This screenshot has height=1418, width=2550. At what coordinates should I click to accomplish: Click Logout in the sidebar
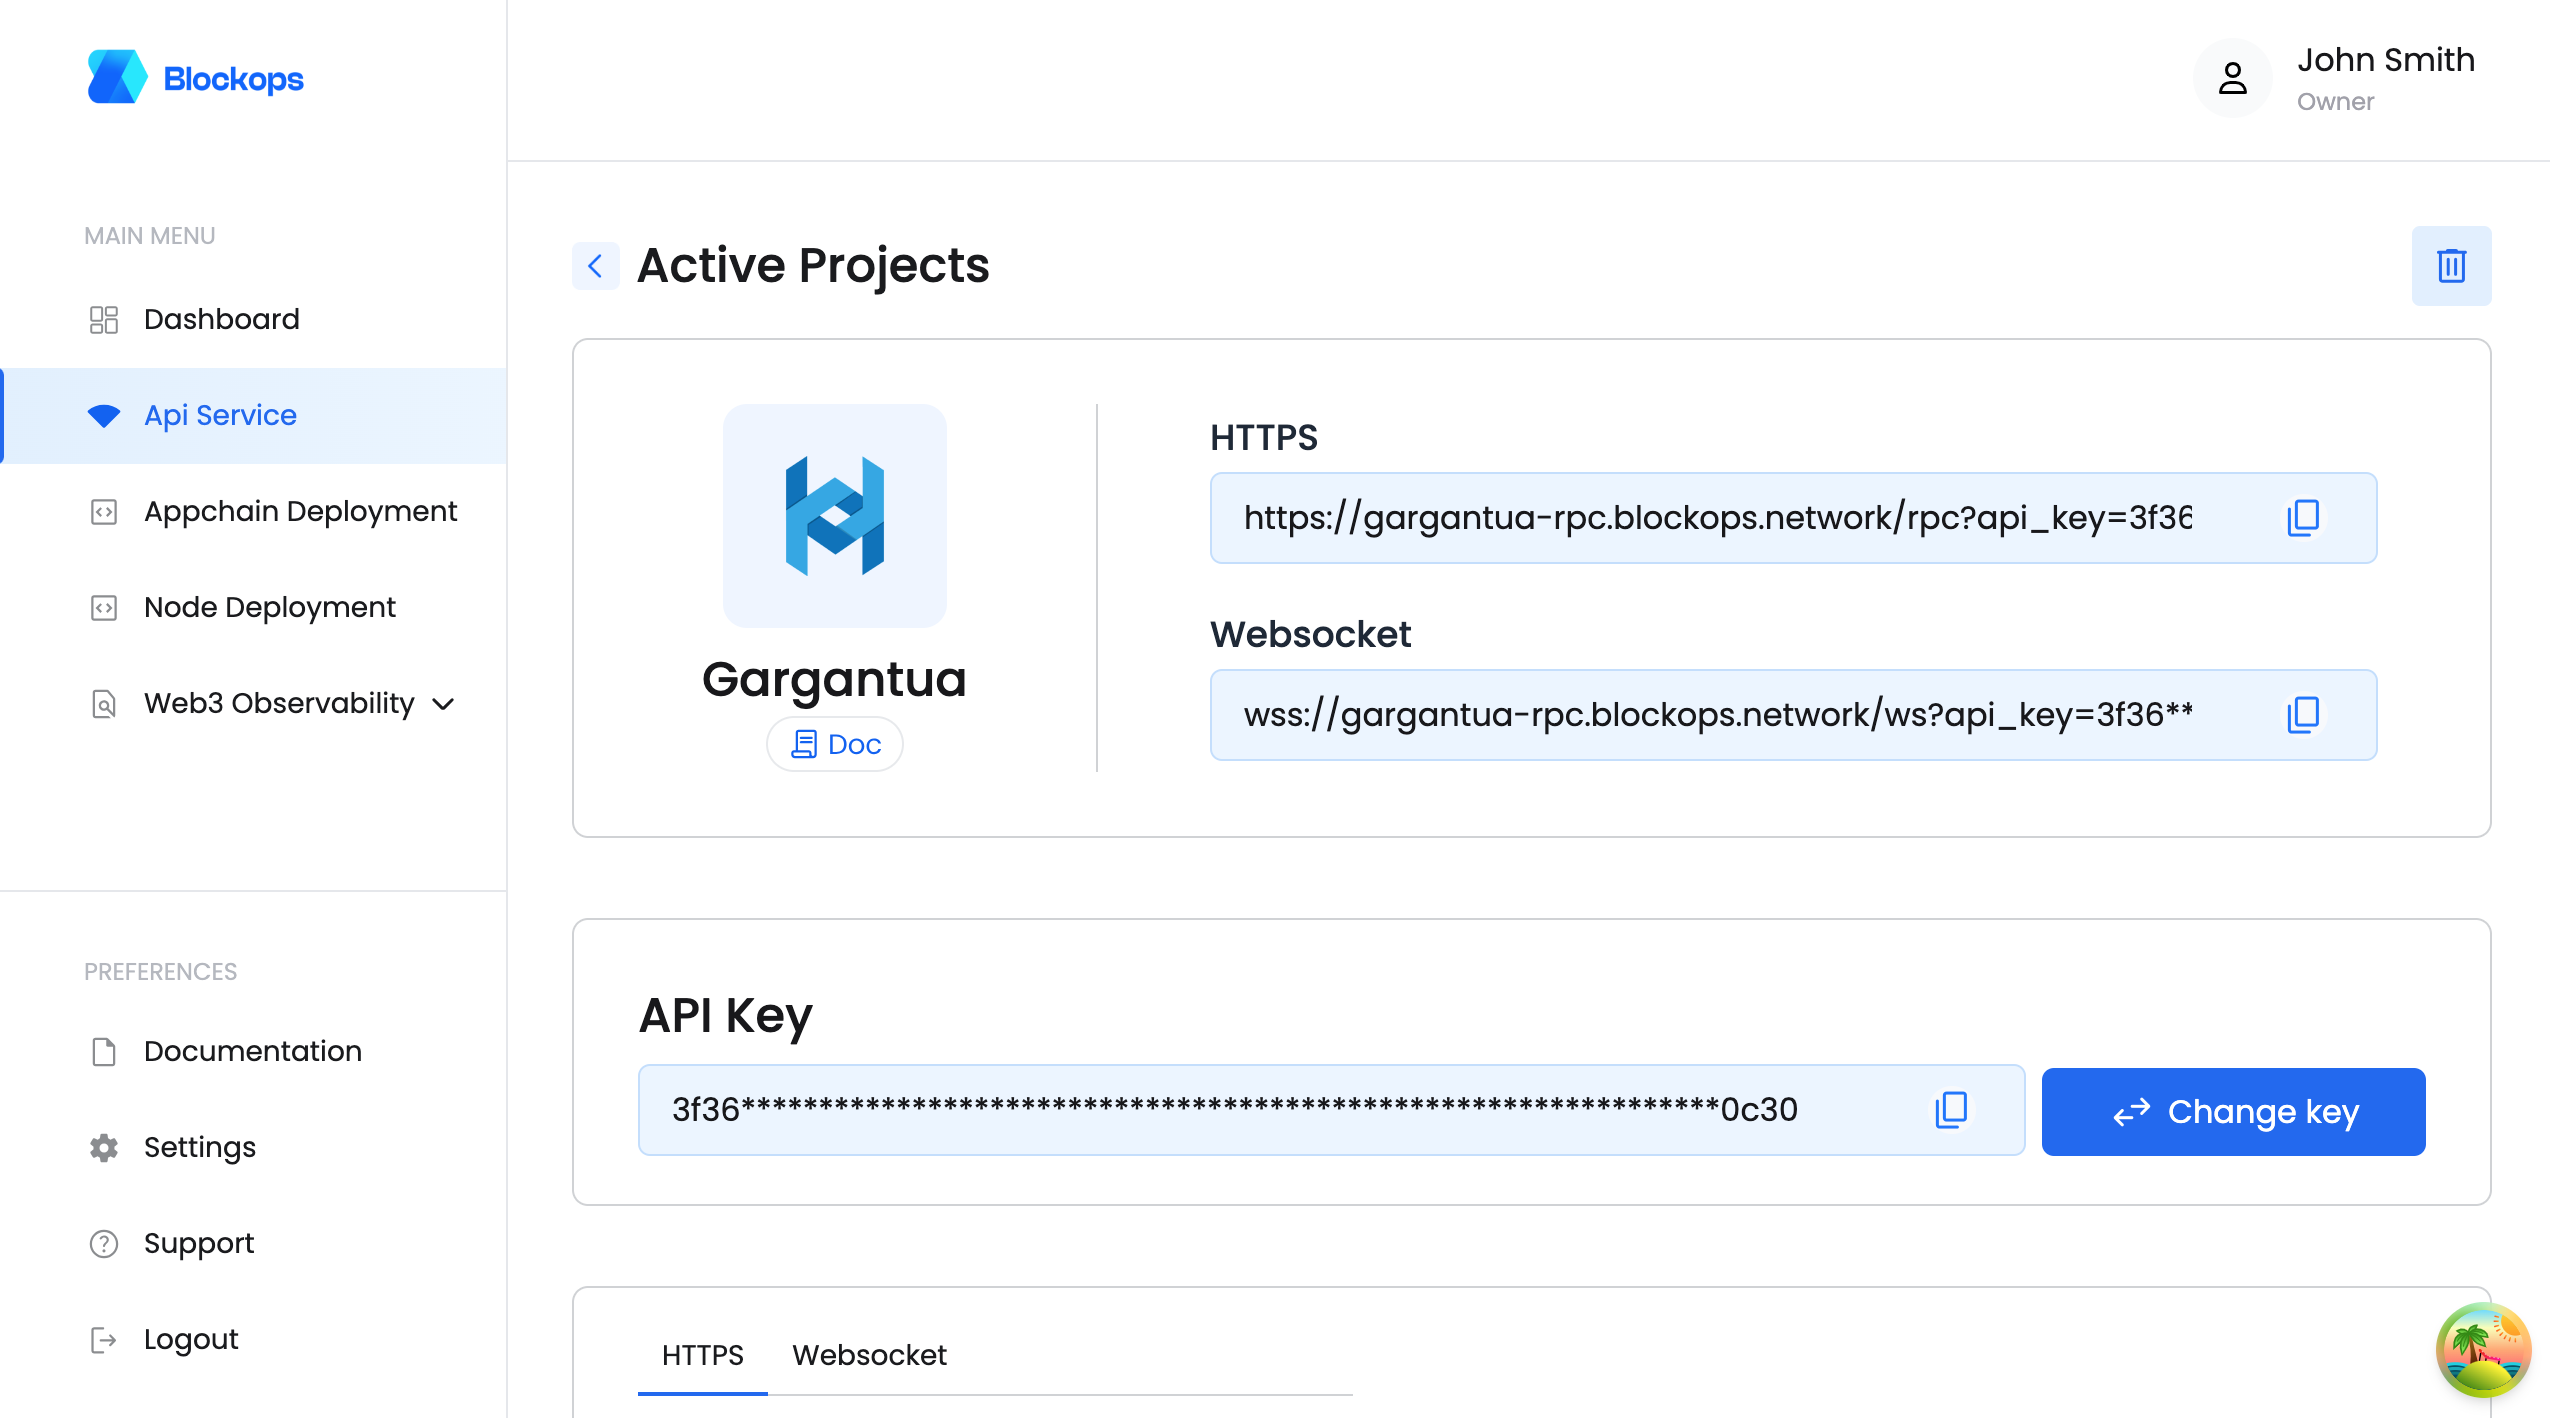click(190, 1339)
